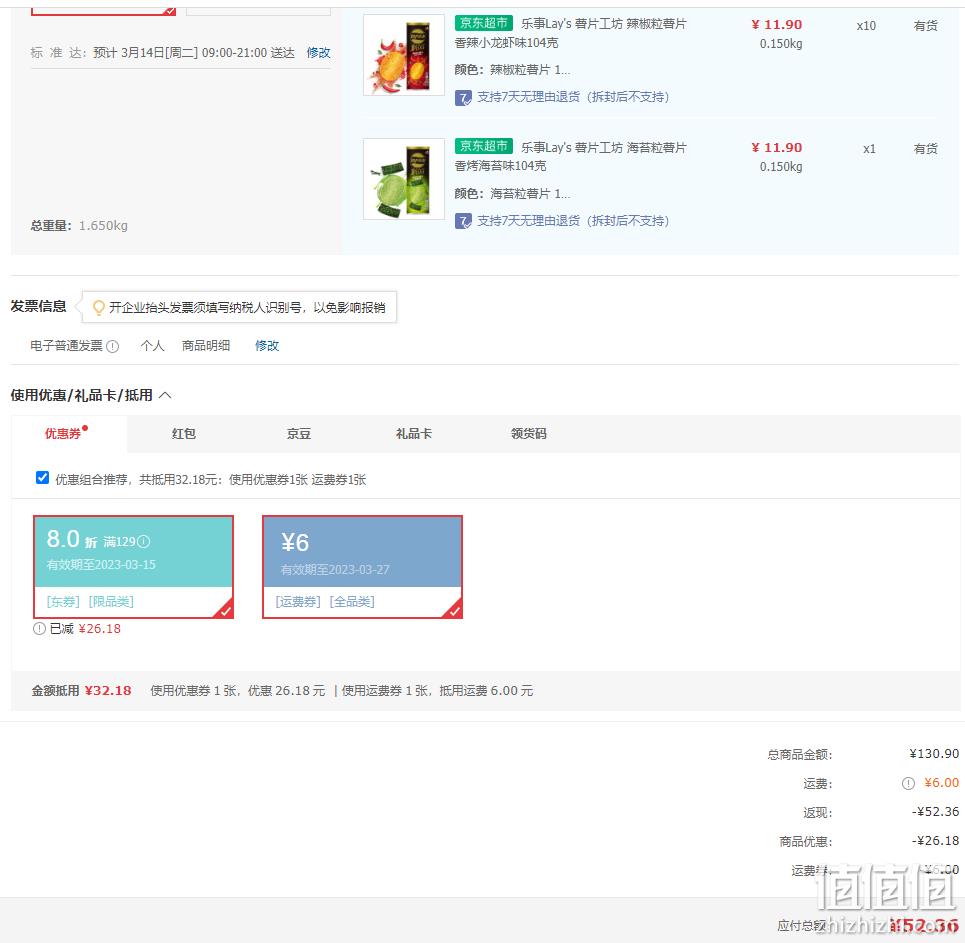Viewport: 965px width, 943px height.
Task: Click the info icon next to 运费 ¥6.00
Action: tap(908, 784)
